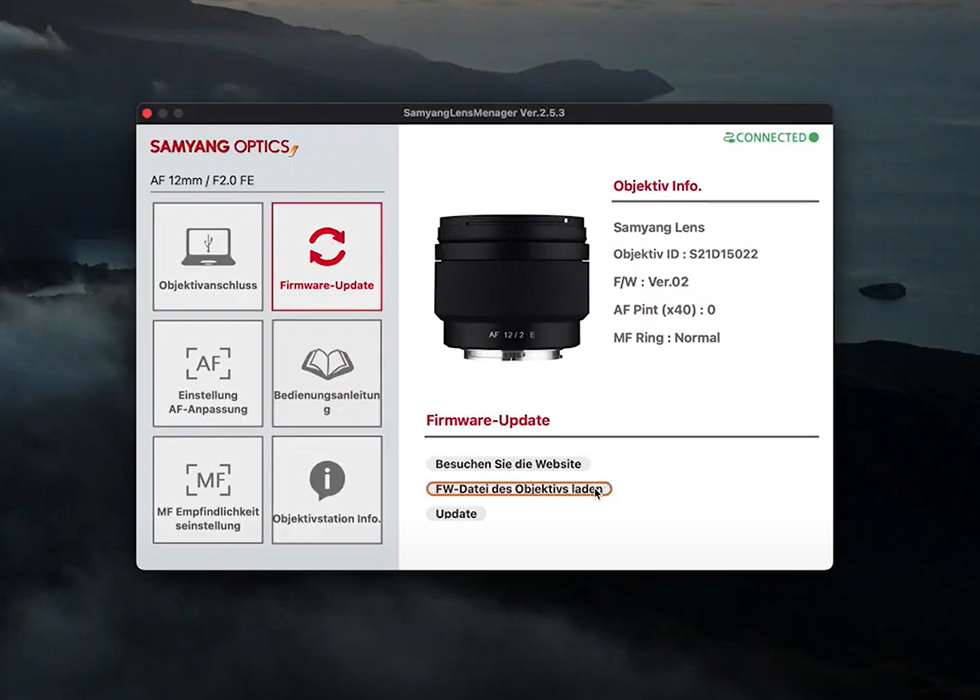Click the Samyang Optics logo
Image resolution: width=980 pixels, height=700 pixels.
[224, 147]
